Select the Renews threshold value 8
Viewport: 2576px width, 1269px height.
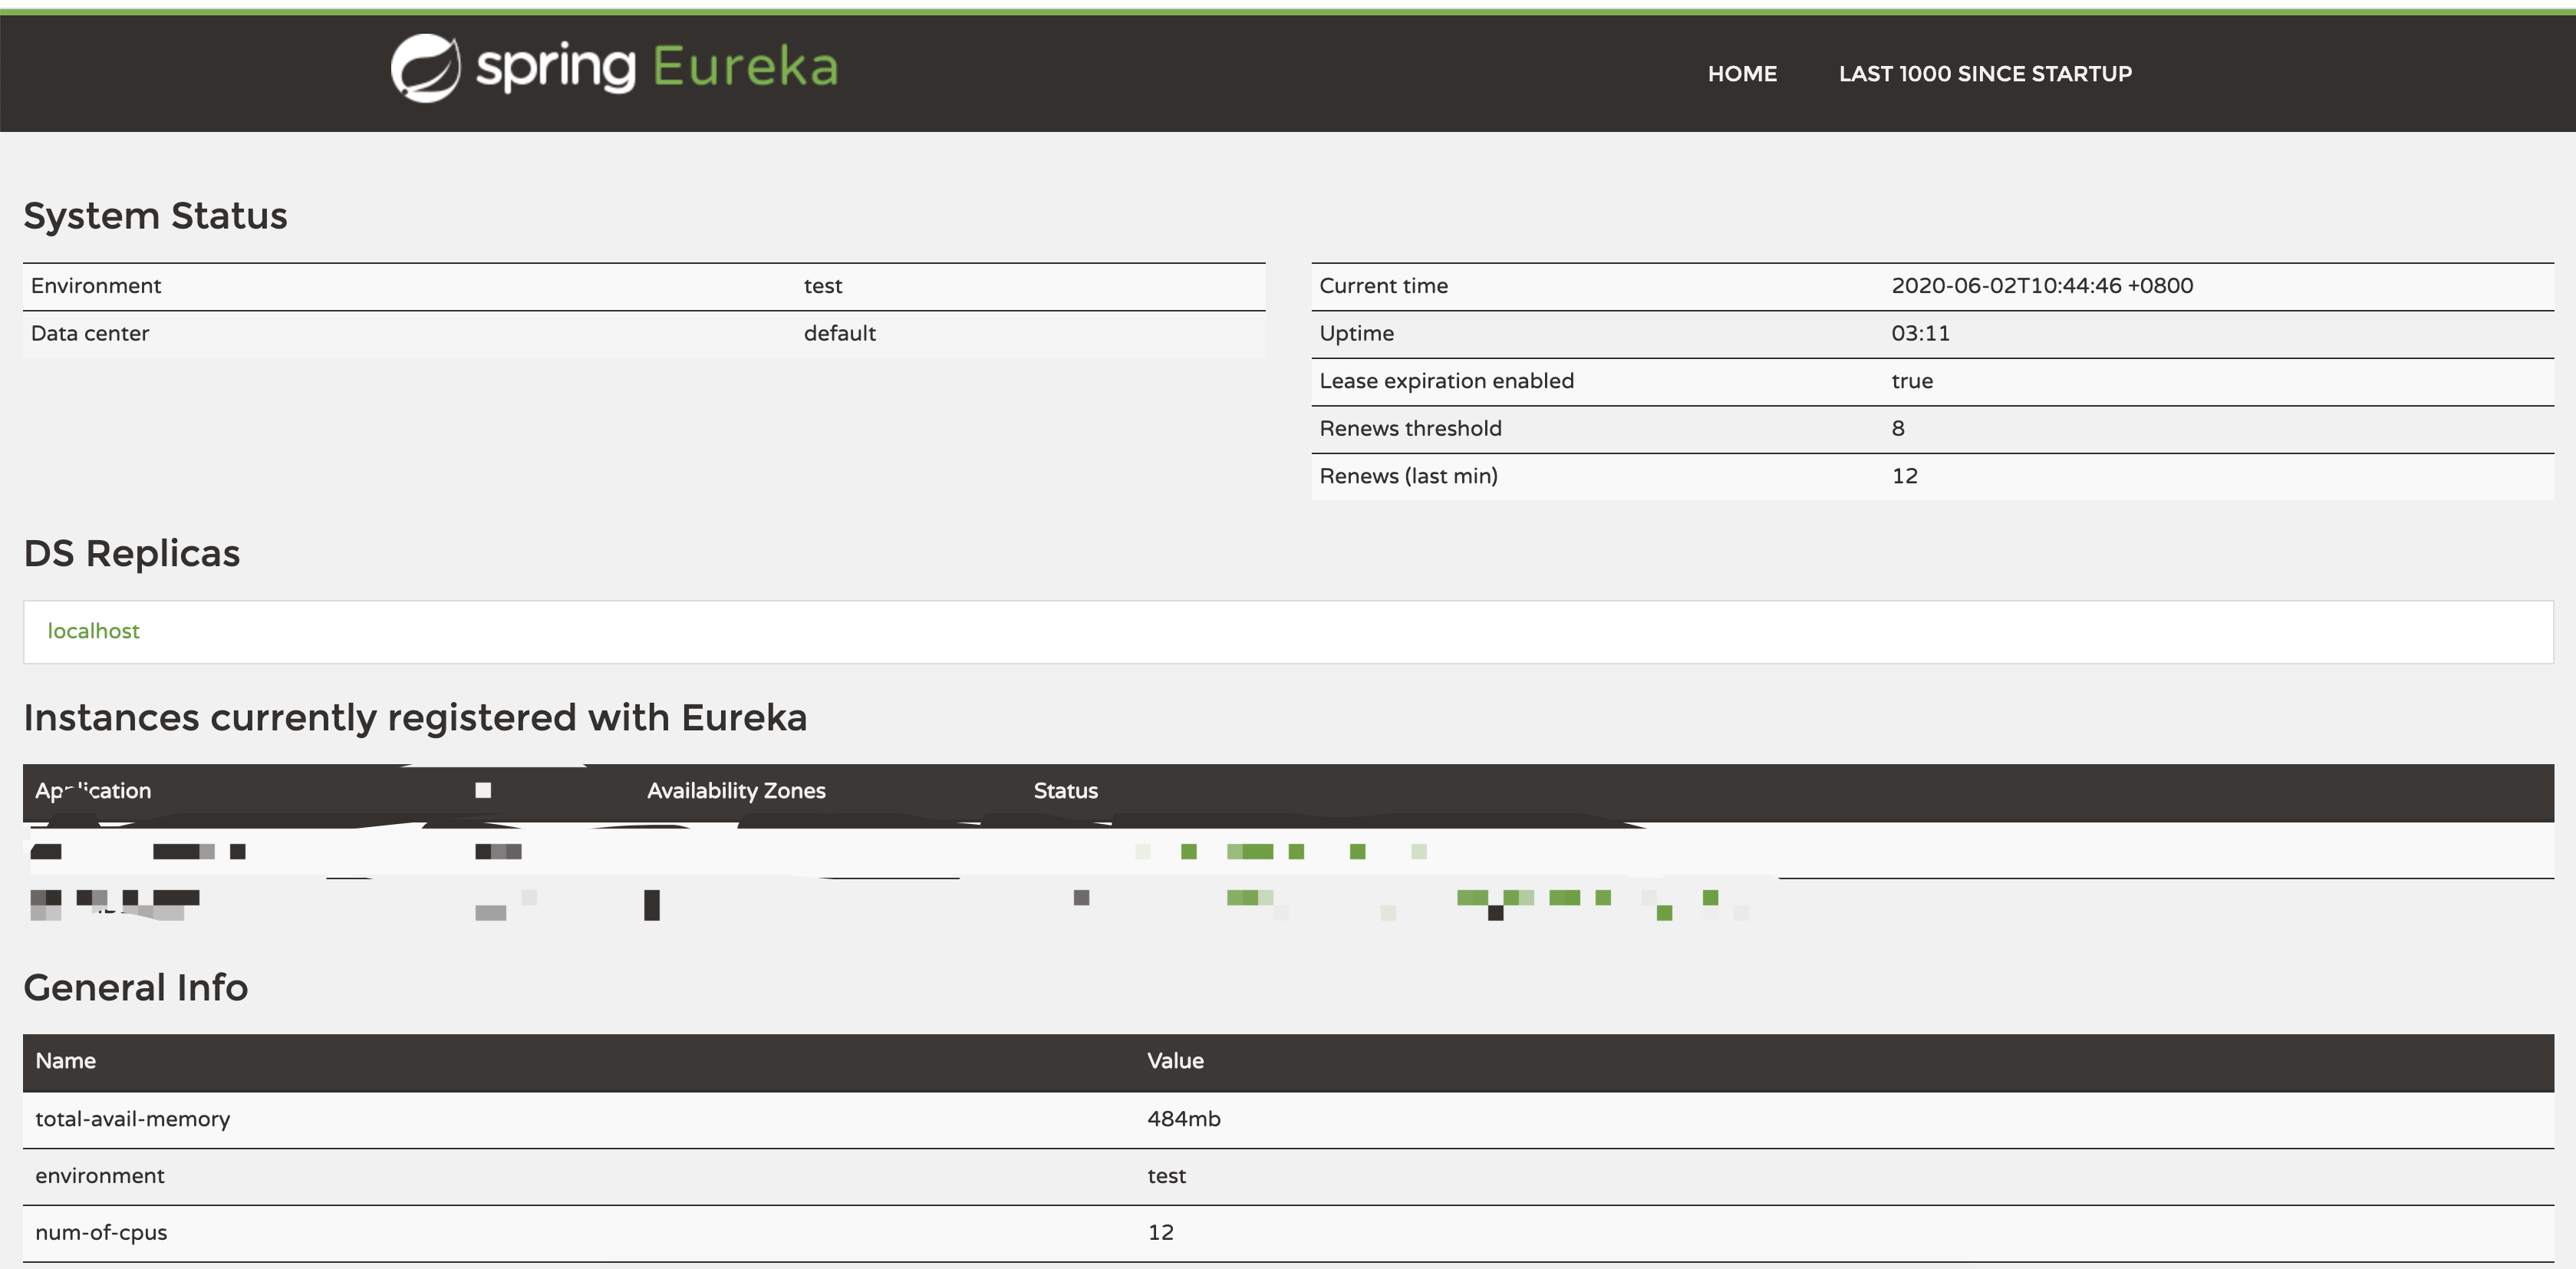[1897, 429]
